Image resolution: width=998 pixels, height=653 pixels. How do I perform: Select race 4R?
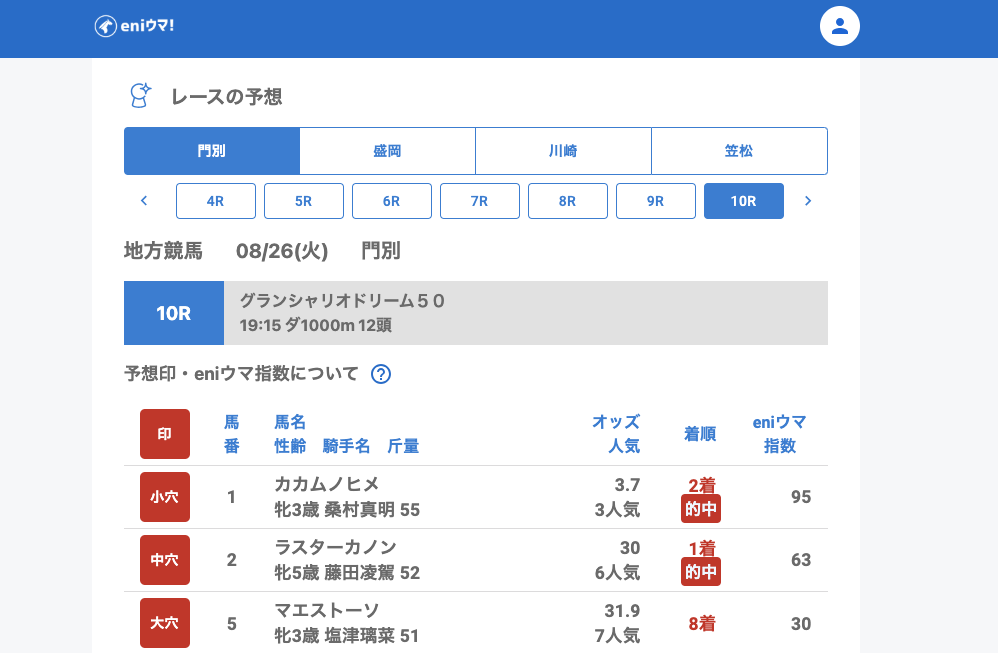(x=216, y=201)
